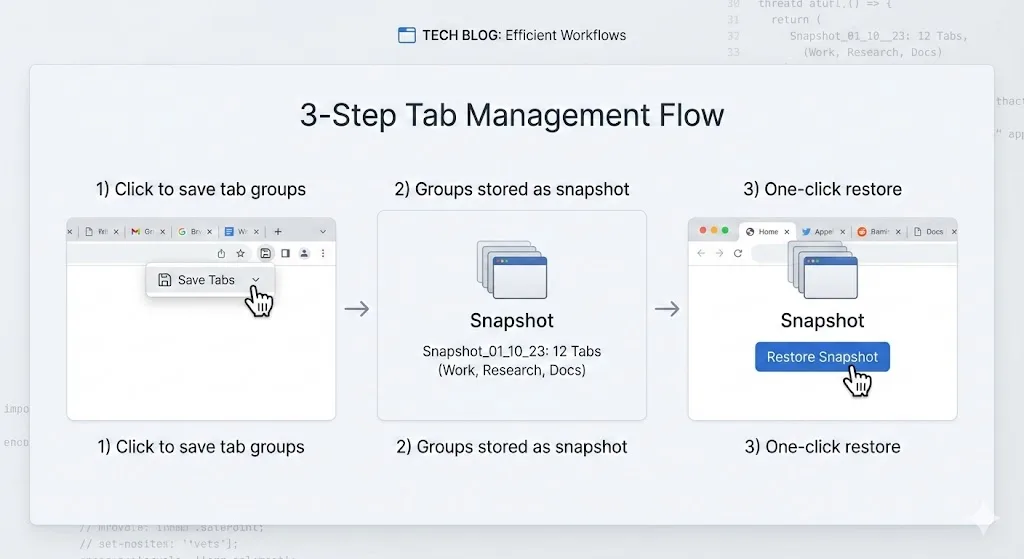Viewport: 1024px width, 559px height.
Task: Click the Twitter bird favicon
Action: tap(806, 232)
